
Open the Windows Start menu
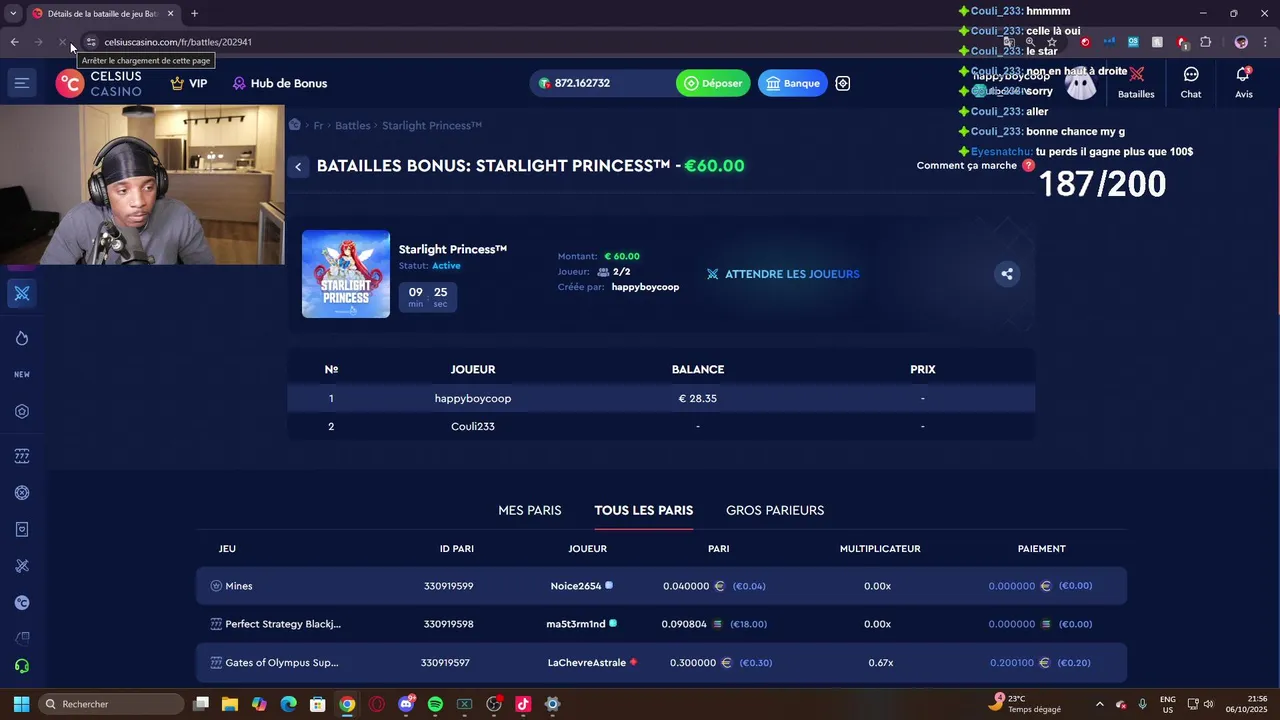click(x=20, y=704)
